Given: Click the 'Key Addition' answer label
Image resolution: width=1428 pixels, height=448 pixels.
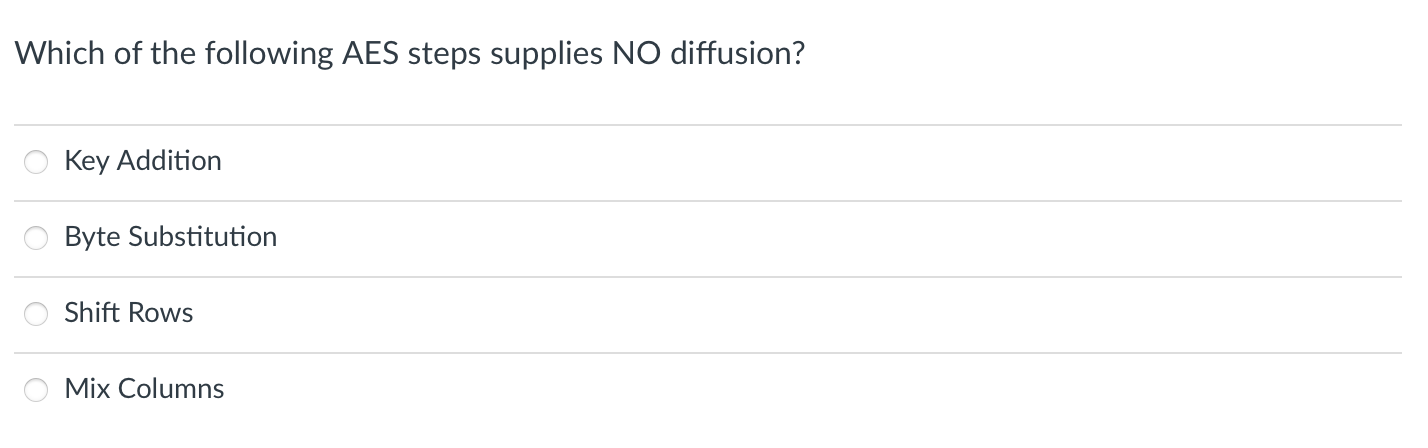Looking at the screenshot, I should (x=143, y=161).
